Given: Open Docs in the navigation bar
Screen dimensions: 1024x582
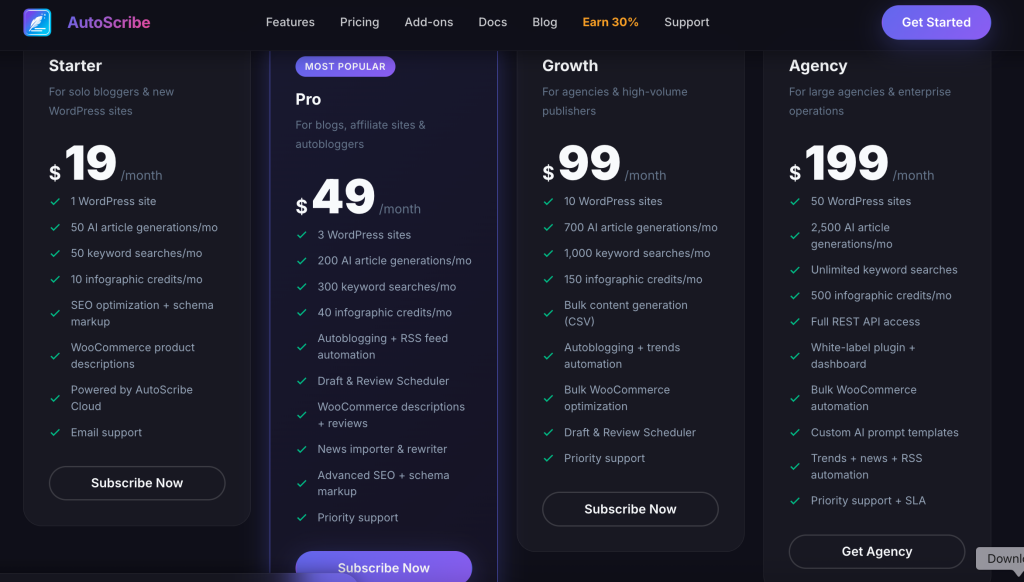Looking at the screenshot, I should (492, 22).
